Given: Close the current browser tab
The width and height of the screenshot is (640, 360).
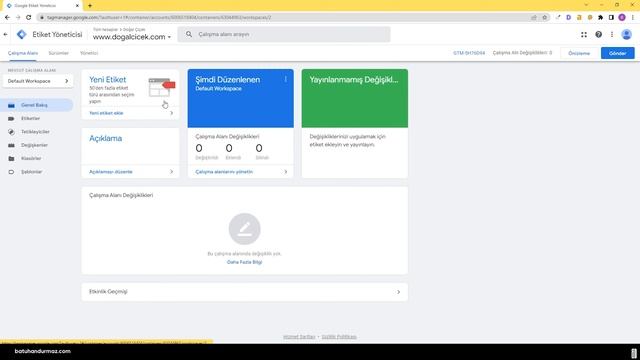Looking at the screenshot, I should coord(77,6).
